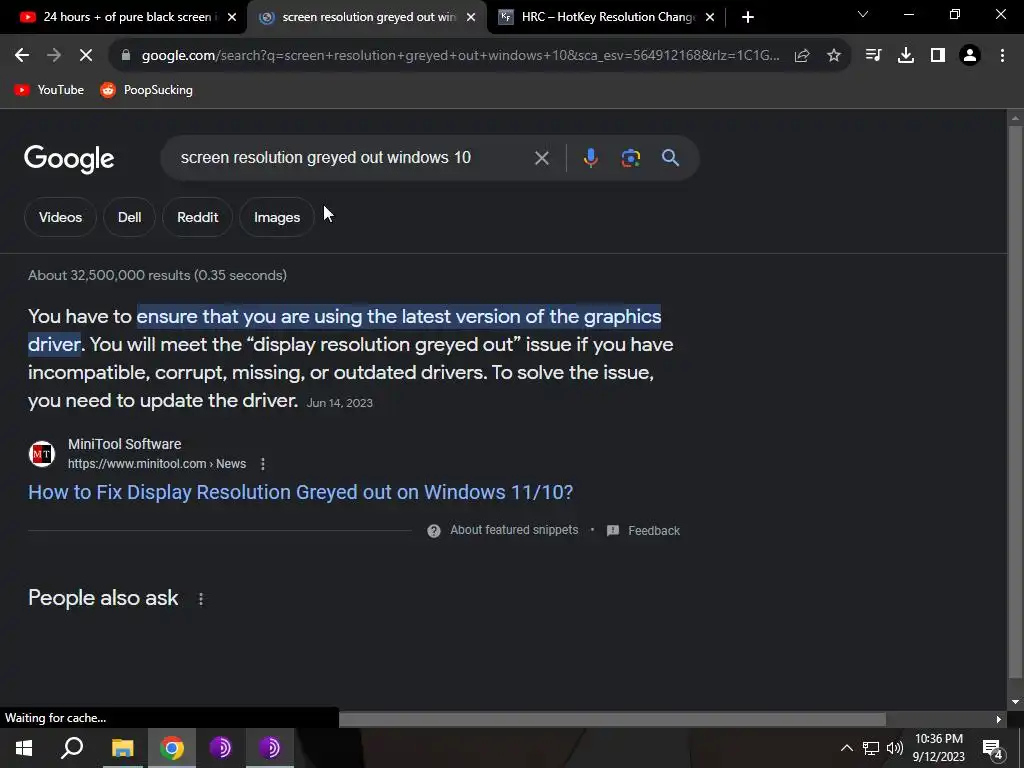Open the YouTube bookmark
Screen dimensions: 1024x768
(49, 90)
